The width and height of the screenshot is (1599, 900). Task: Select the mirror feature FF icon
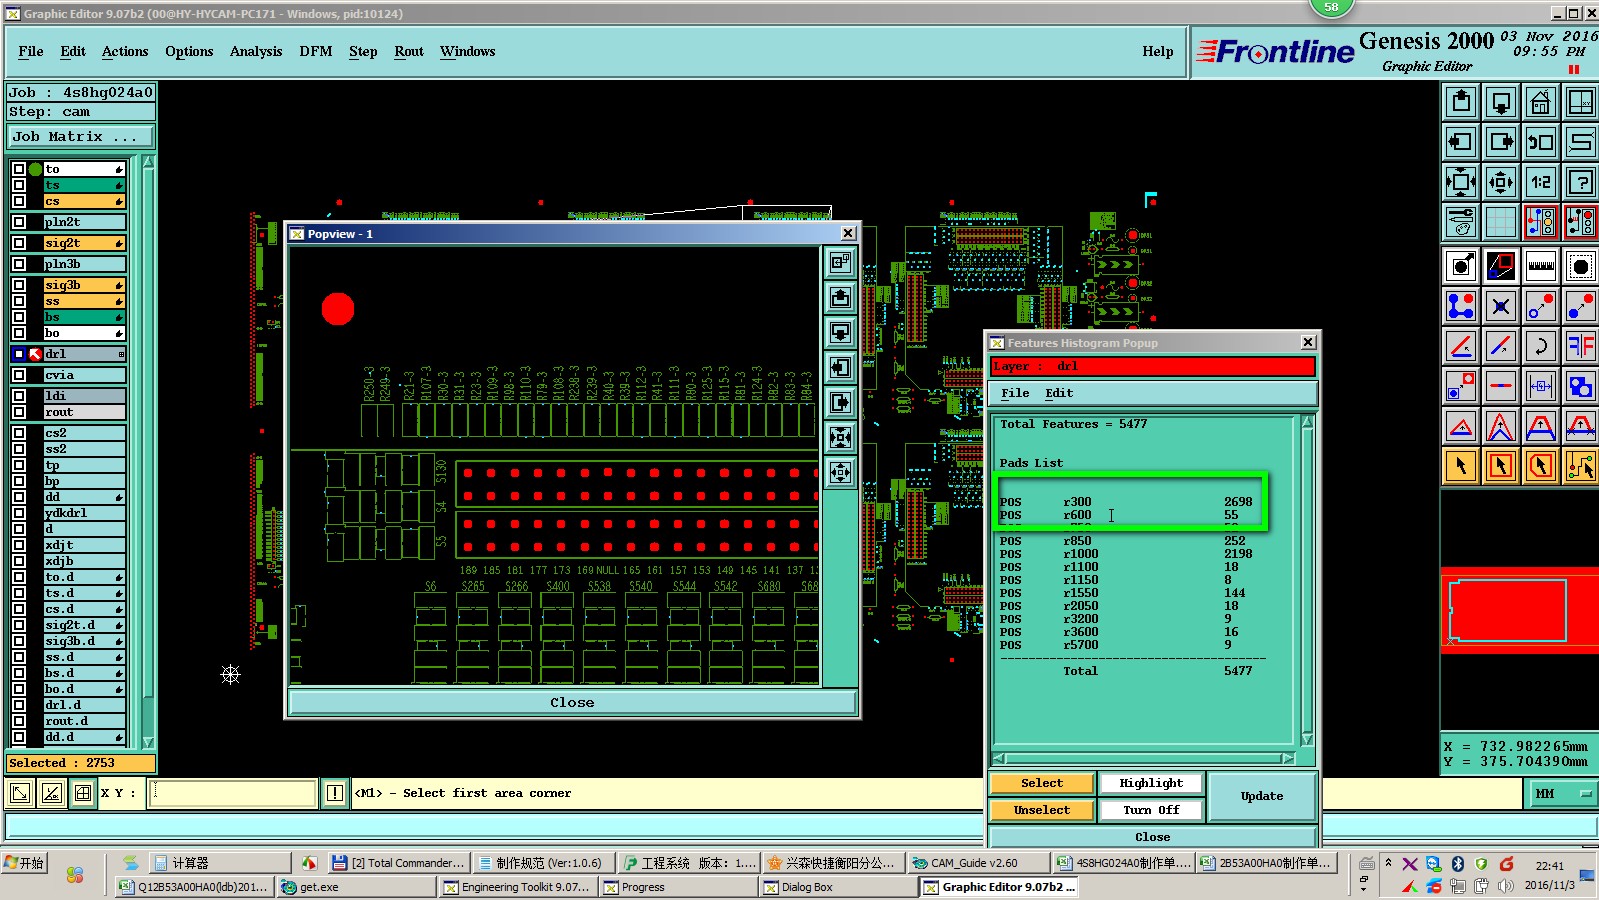point(1581,346)
